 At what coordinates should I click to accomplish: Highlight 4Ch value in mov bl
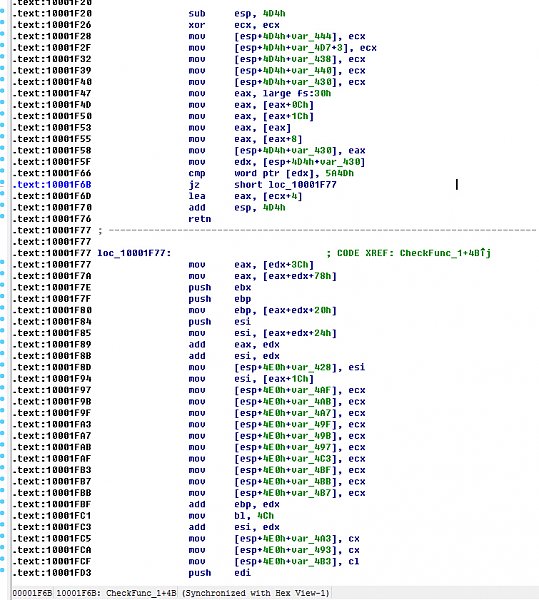pos(265,516)
